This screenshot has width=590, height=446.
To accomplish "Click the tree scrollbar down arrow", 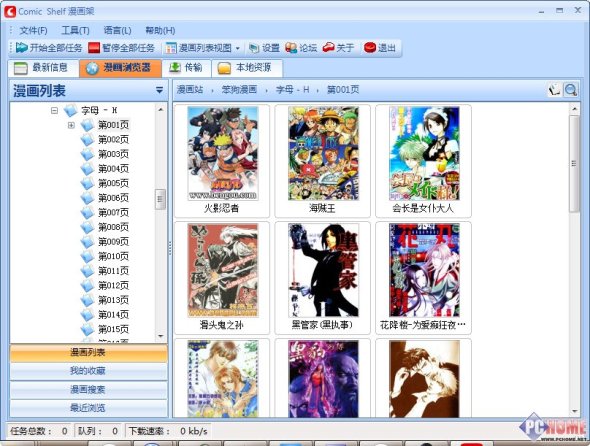I will 161,336.
